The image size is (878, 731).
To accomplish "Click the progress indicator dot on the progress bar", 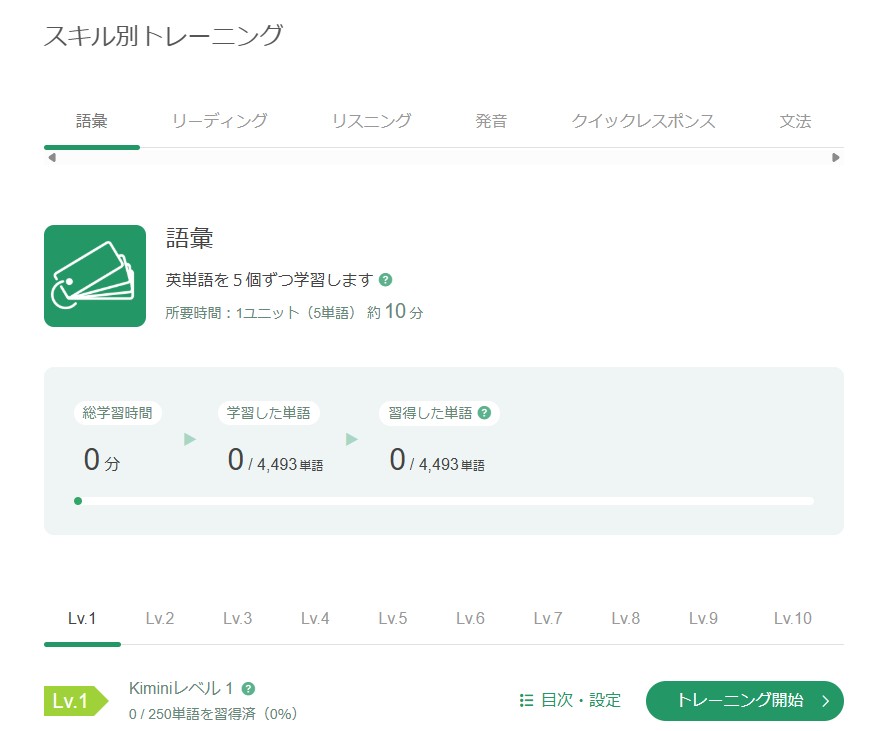I will click(78, 501).
